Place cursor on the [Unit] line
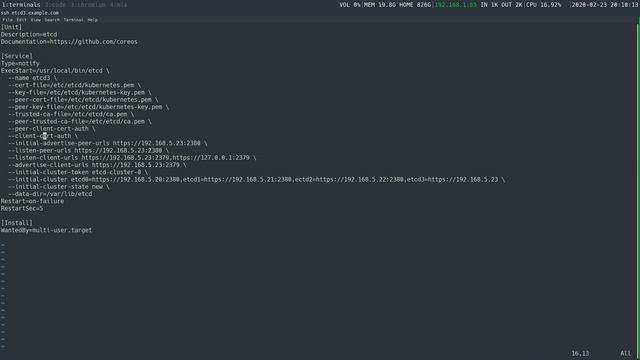The width and height of the screenshot is (640, 360). pos(11,27)
